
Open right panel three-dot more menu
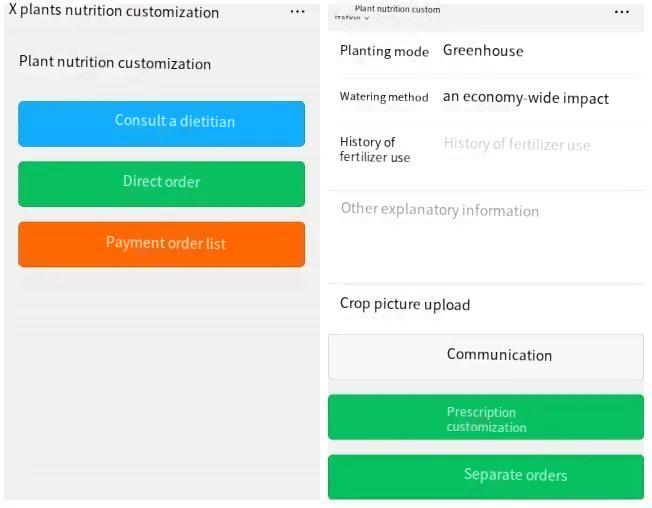point(622,12)
